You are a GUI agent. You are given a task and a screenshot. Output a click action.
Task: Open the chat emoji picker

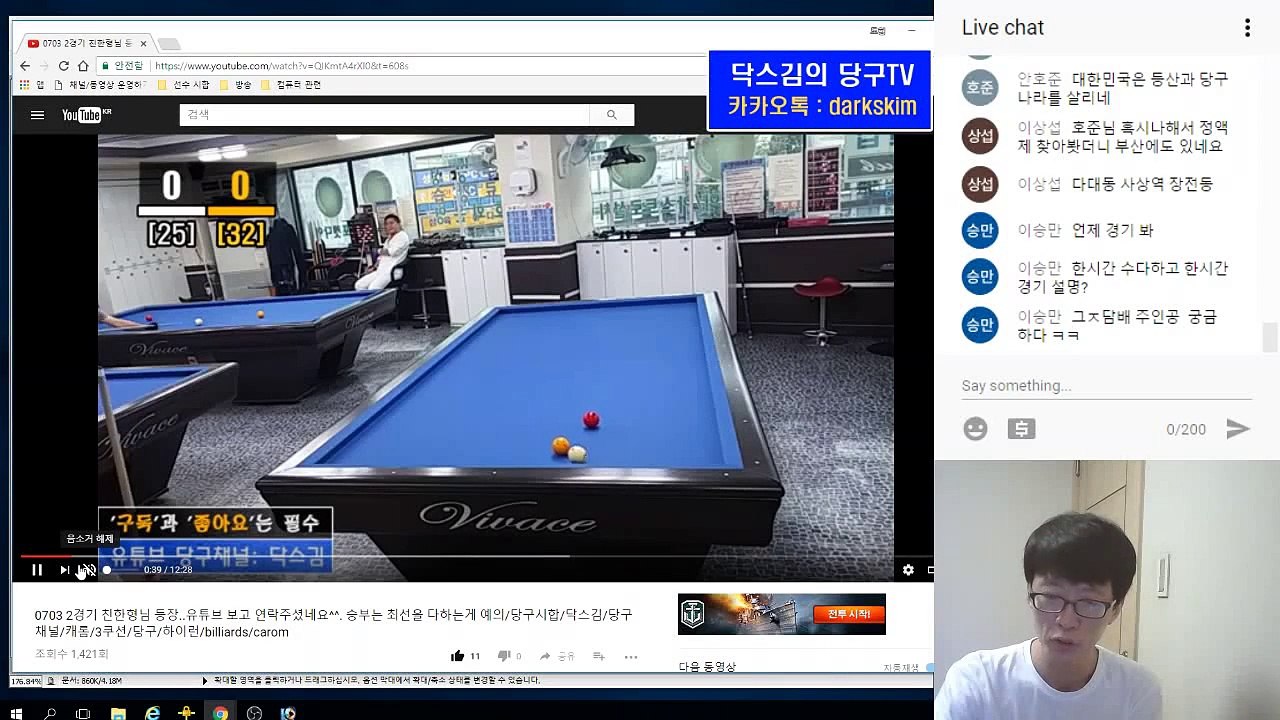tap(975, 429)
